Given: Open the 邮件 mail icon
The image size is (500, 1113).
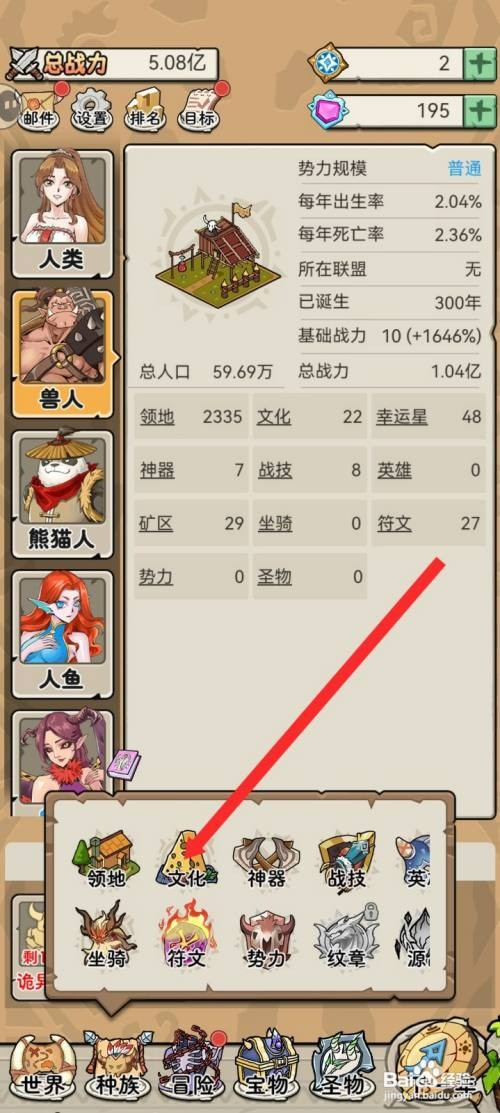Looking at the screenshot, I should (x=40, y=106).
